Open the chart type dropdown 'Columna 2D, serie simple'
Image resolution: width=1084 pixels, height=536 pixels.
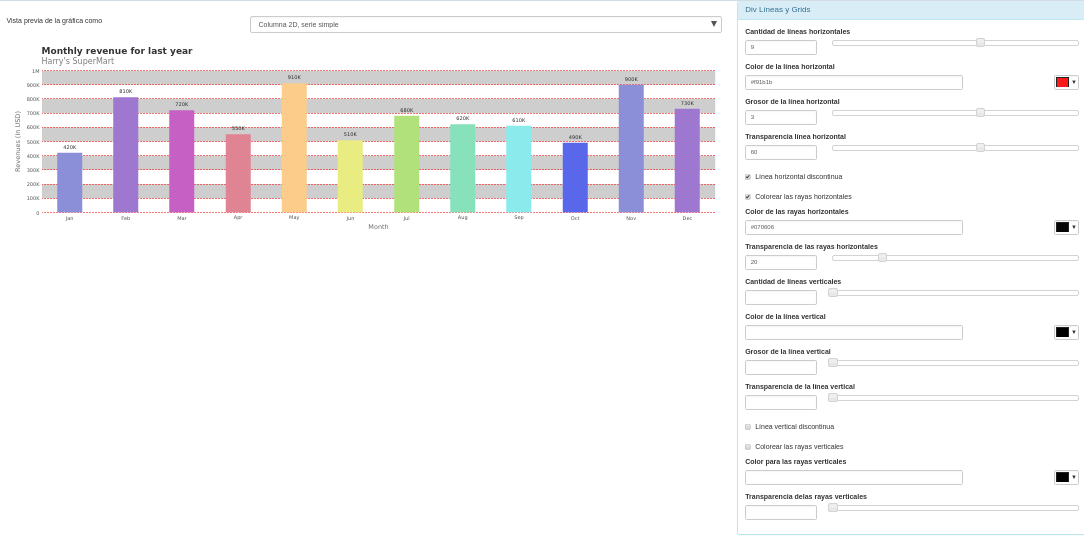[485, 24]
